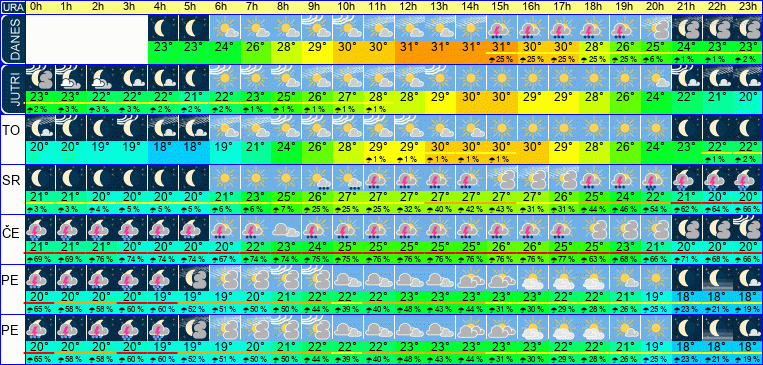The height and width of the screenshot is (365, 763).
Task: Click the moon icon for today at 4h
Action: tap(164, 28)
